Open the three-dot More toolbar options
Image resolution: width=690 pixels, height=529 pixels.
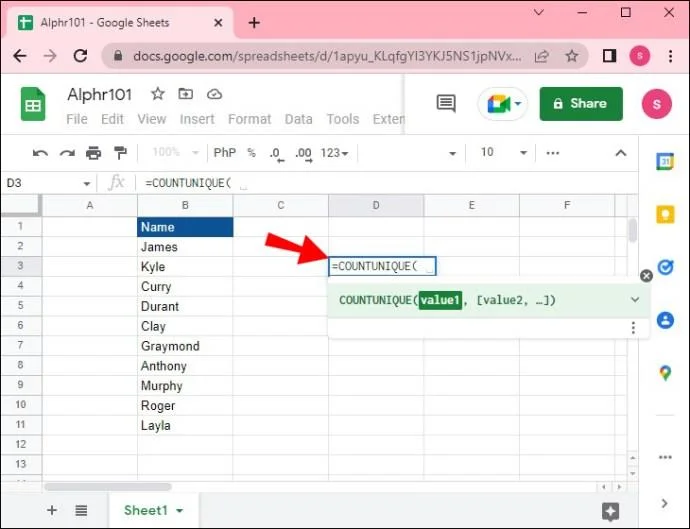click(552, 153)
